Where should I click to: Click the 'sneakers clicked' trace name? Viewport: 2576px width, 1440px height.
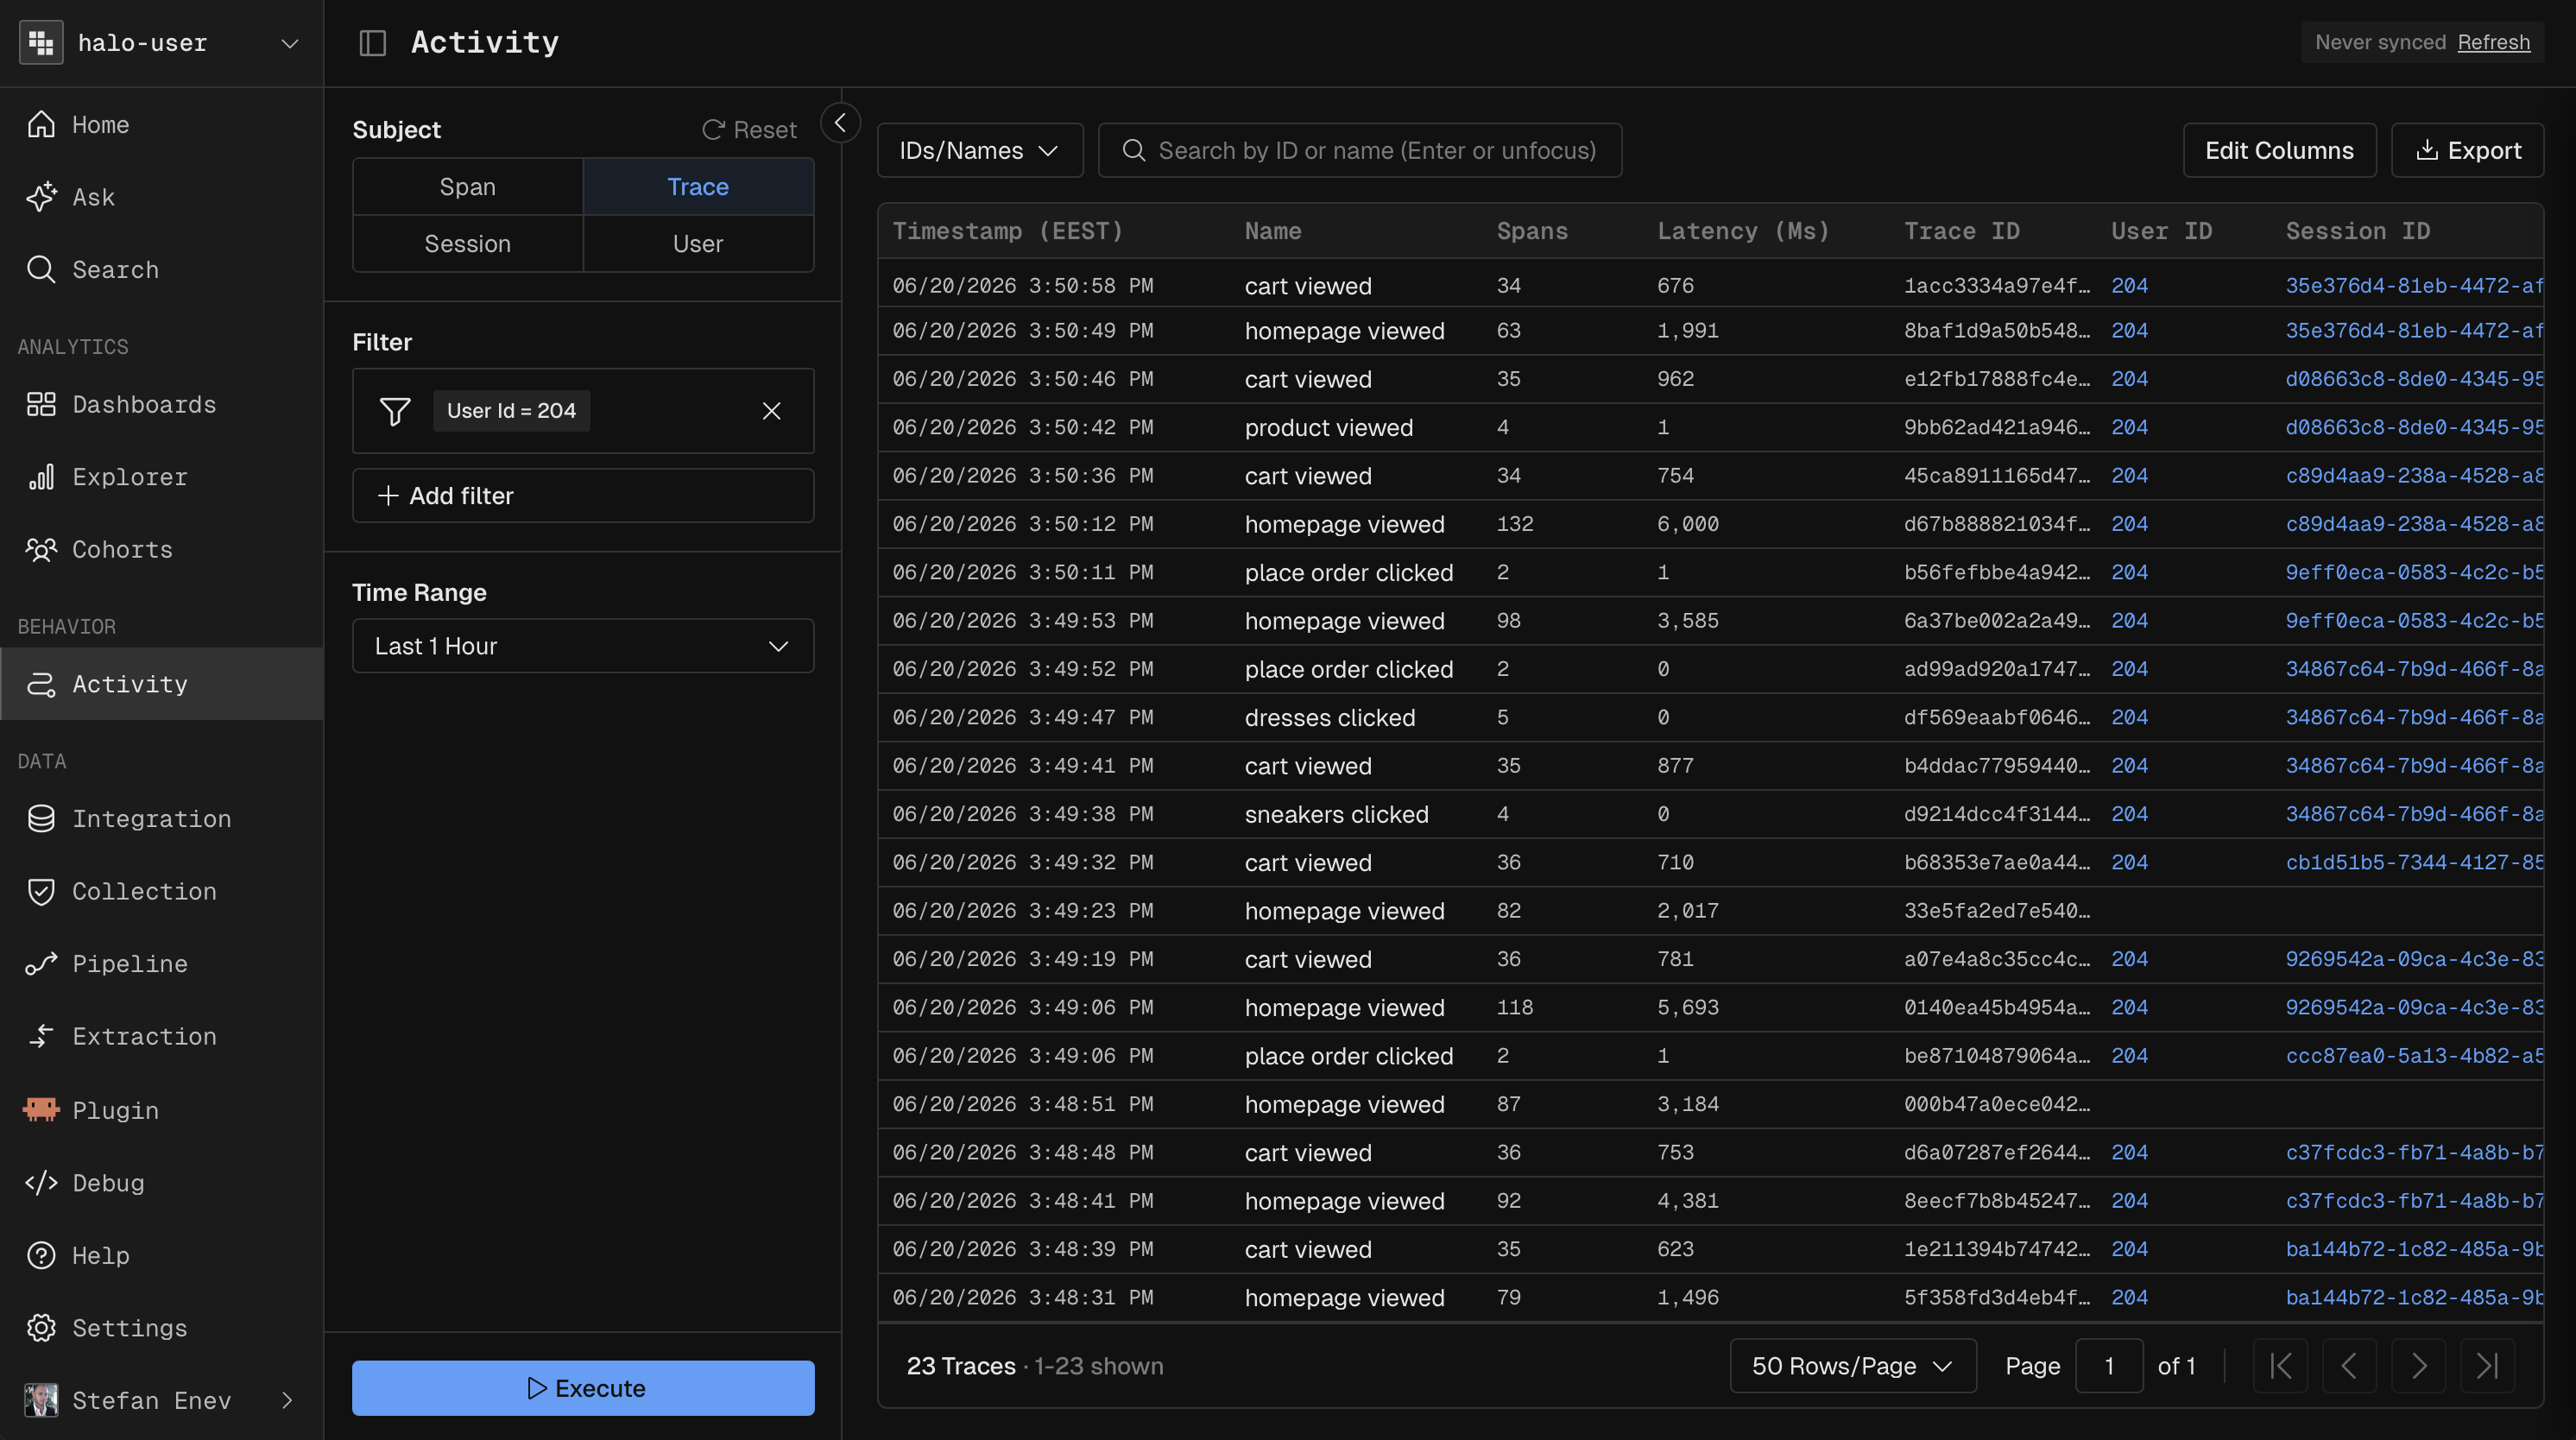pyautogui.click(x=1336, y=814)
